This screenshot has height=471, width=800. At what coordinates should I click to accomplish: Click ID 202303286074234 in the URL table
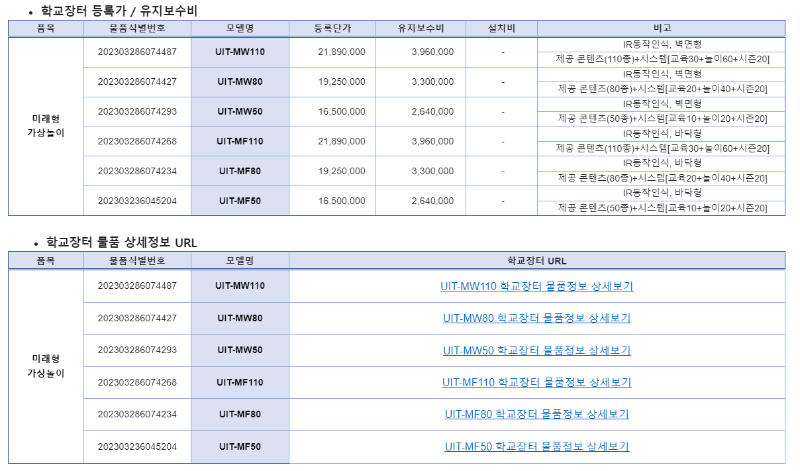[x=137, y=414]
